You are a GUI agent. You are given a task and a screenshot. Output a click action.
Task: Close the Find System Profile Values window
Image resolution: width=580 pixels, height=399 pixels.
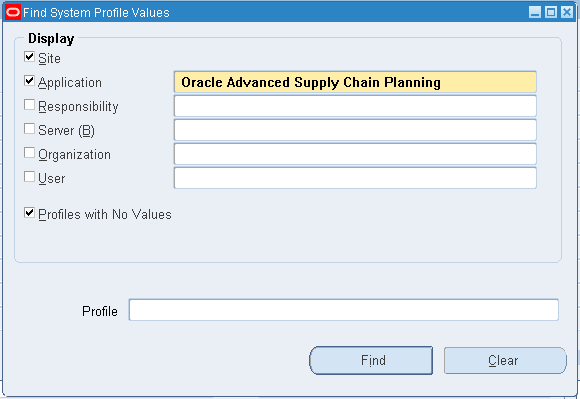point(567,12)
